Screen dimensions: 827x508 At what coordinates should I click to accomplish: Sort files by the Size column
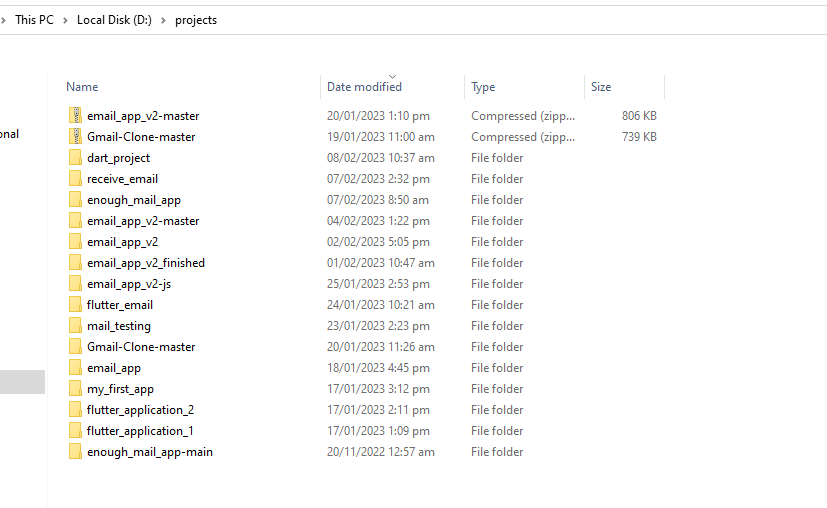[x=601, y=87]
